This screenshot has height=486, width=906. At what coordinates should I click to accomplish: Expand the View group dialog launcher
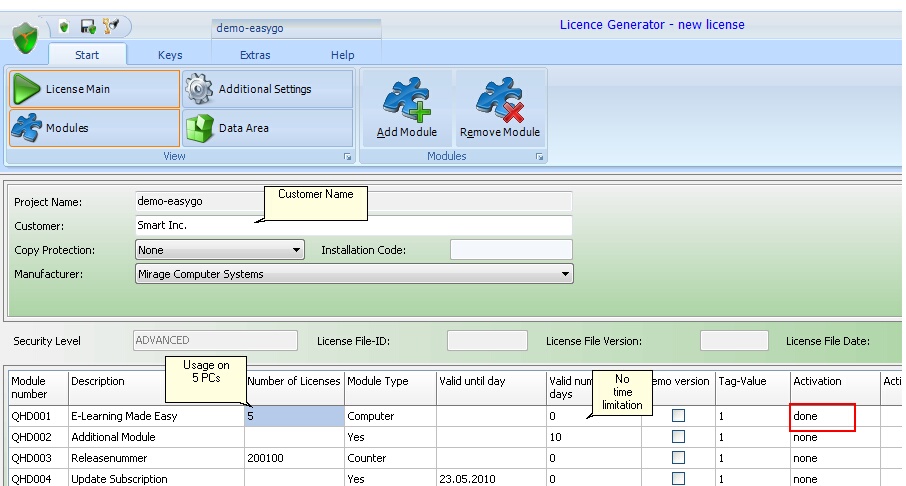click(348, 157)
